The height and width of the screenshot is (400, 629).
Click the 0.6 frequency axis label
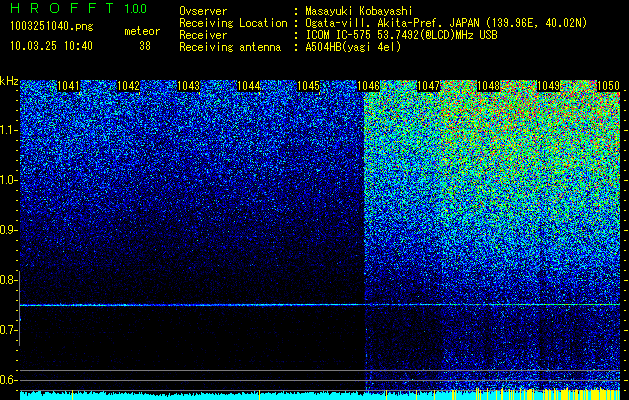[x=8, y=380]
